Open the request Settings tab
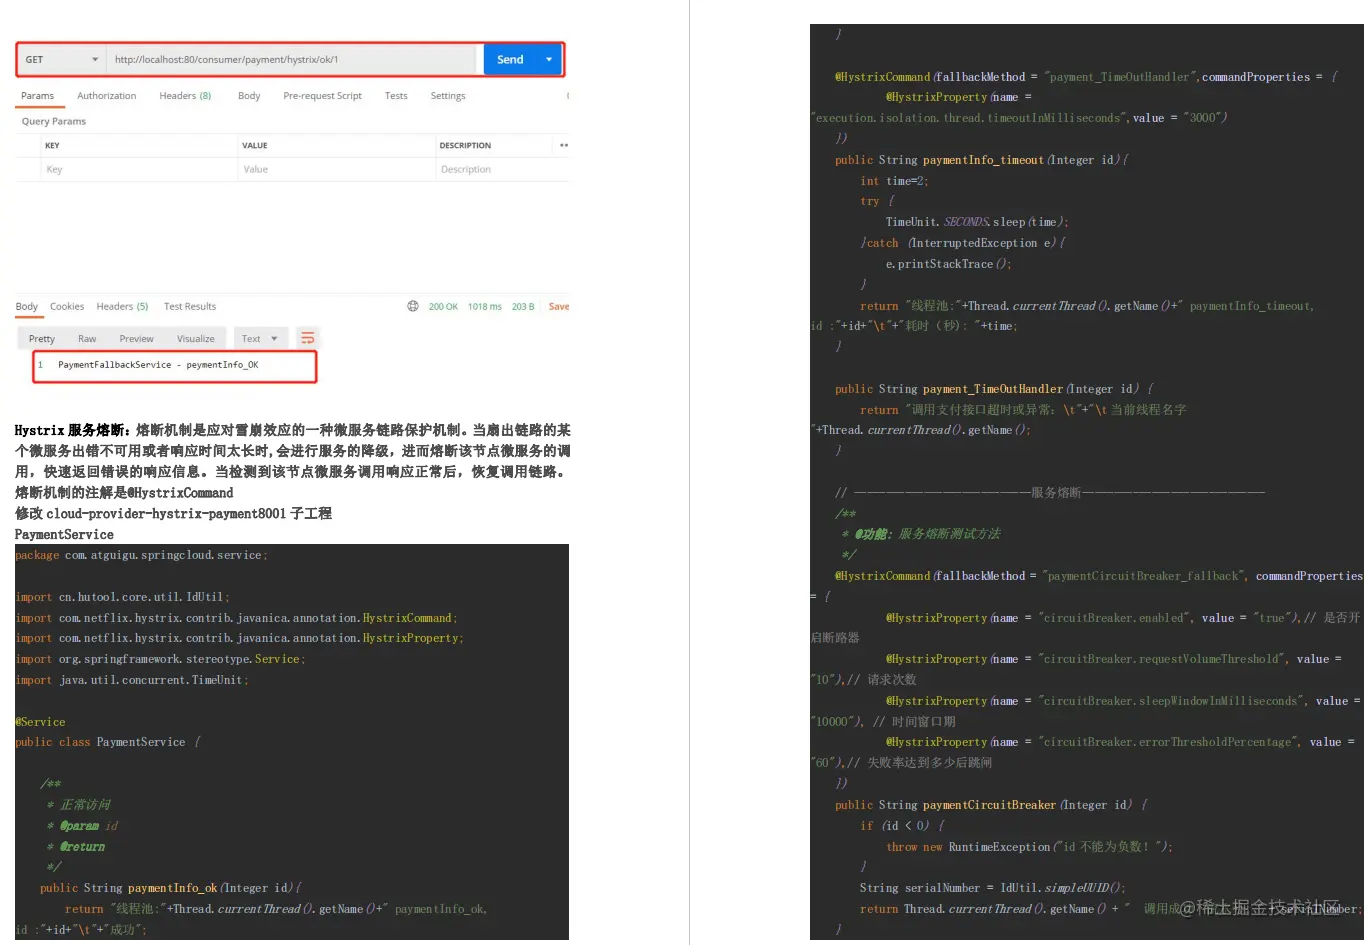The height and width of the screenshot is (945, 1367). 447,95
